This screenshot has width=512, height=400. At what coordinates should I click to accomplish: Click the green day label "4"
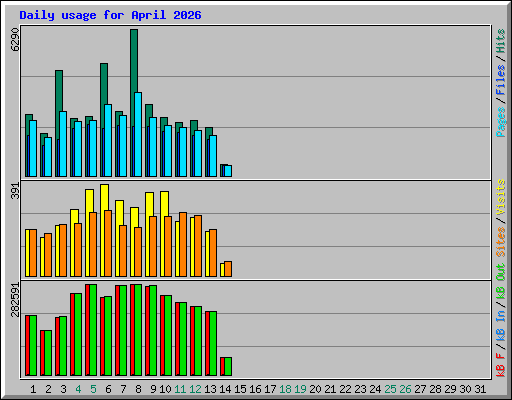point(78,389)
